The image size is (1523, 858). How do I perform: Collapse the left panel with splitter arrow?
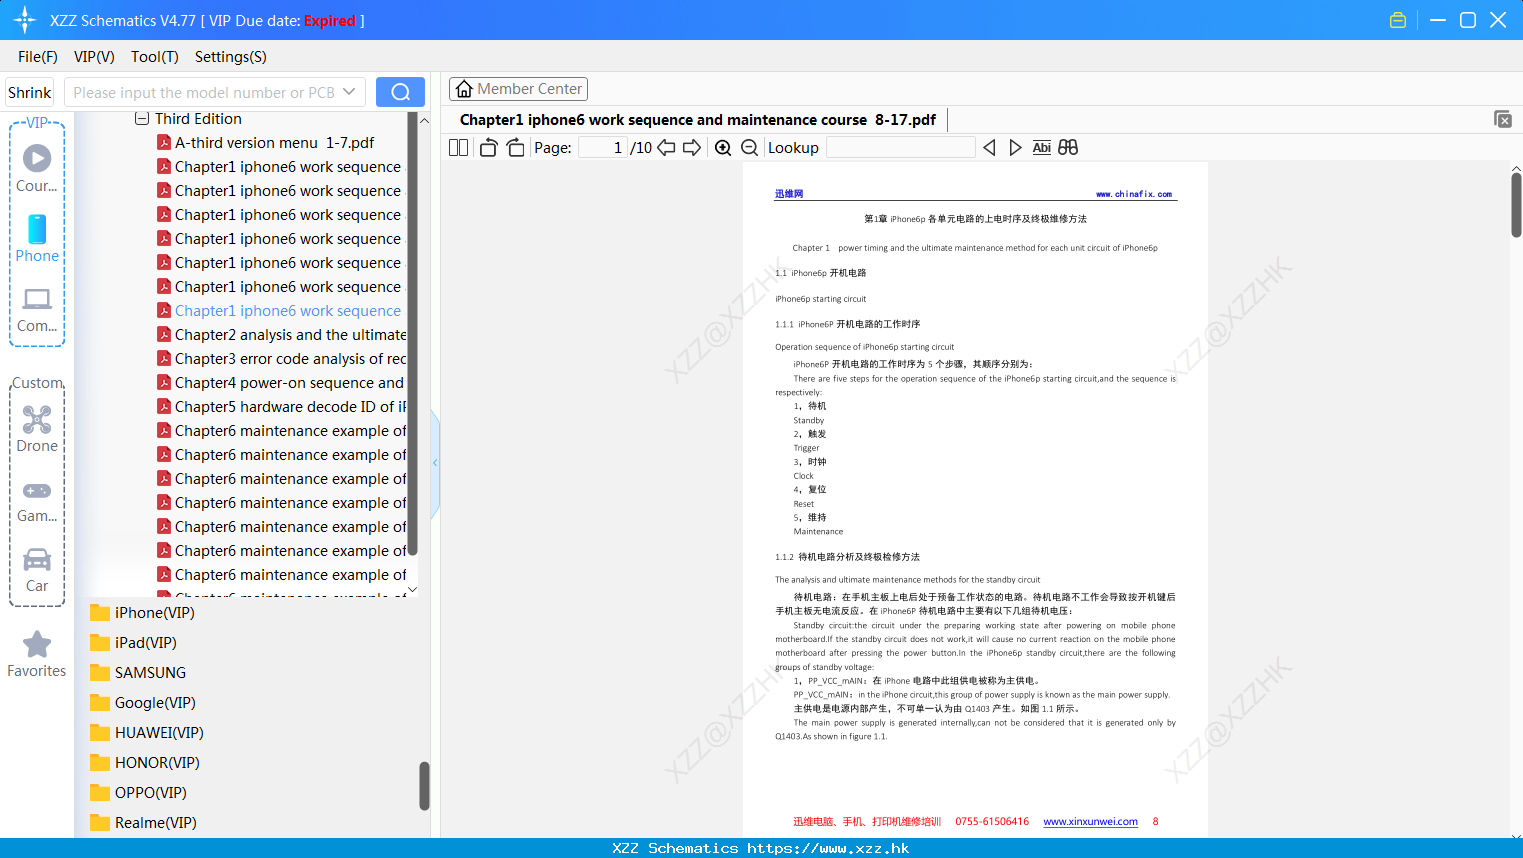point(435,463)
